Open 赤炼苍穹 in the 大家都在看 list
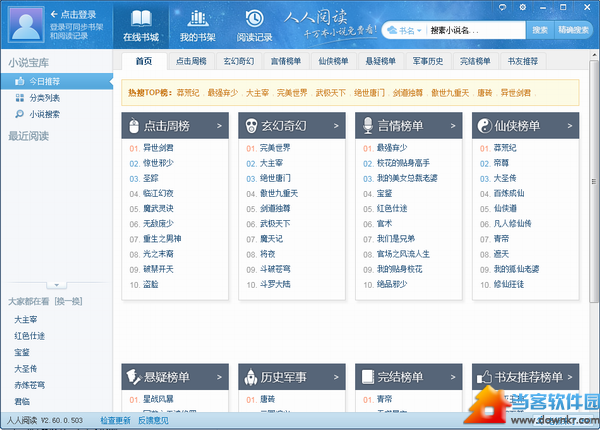 [29, 385]
